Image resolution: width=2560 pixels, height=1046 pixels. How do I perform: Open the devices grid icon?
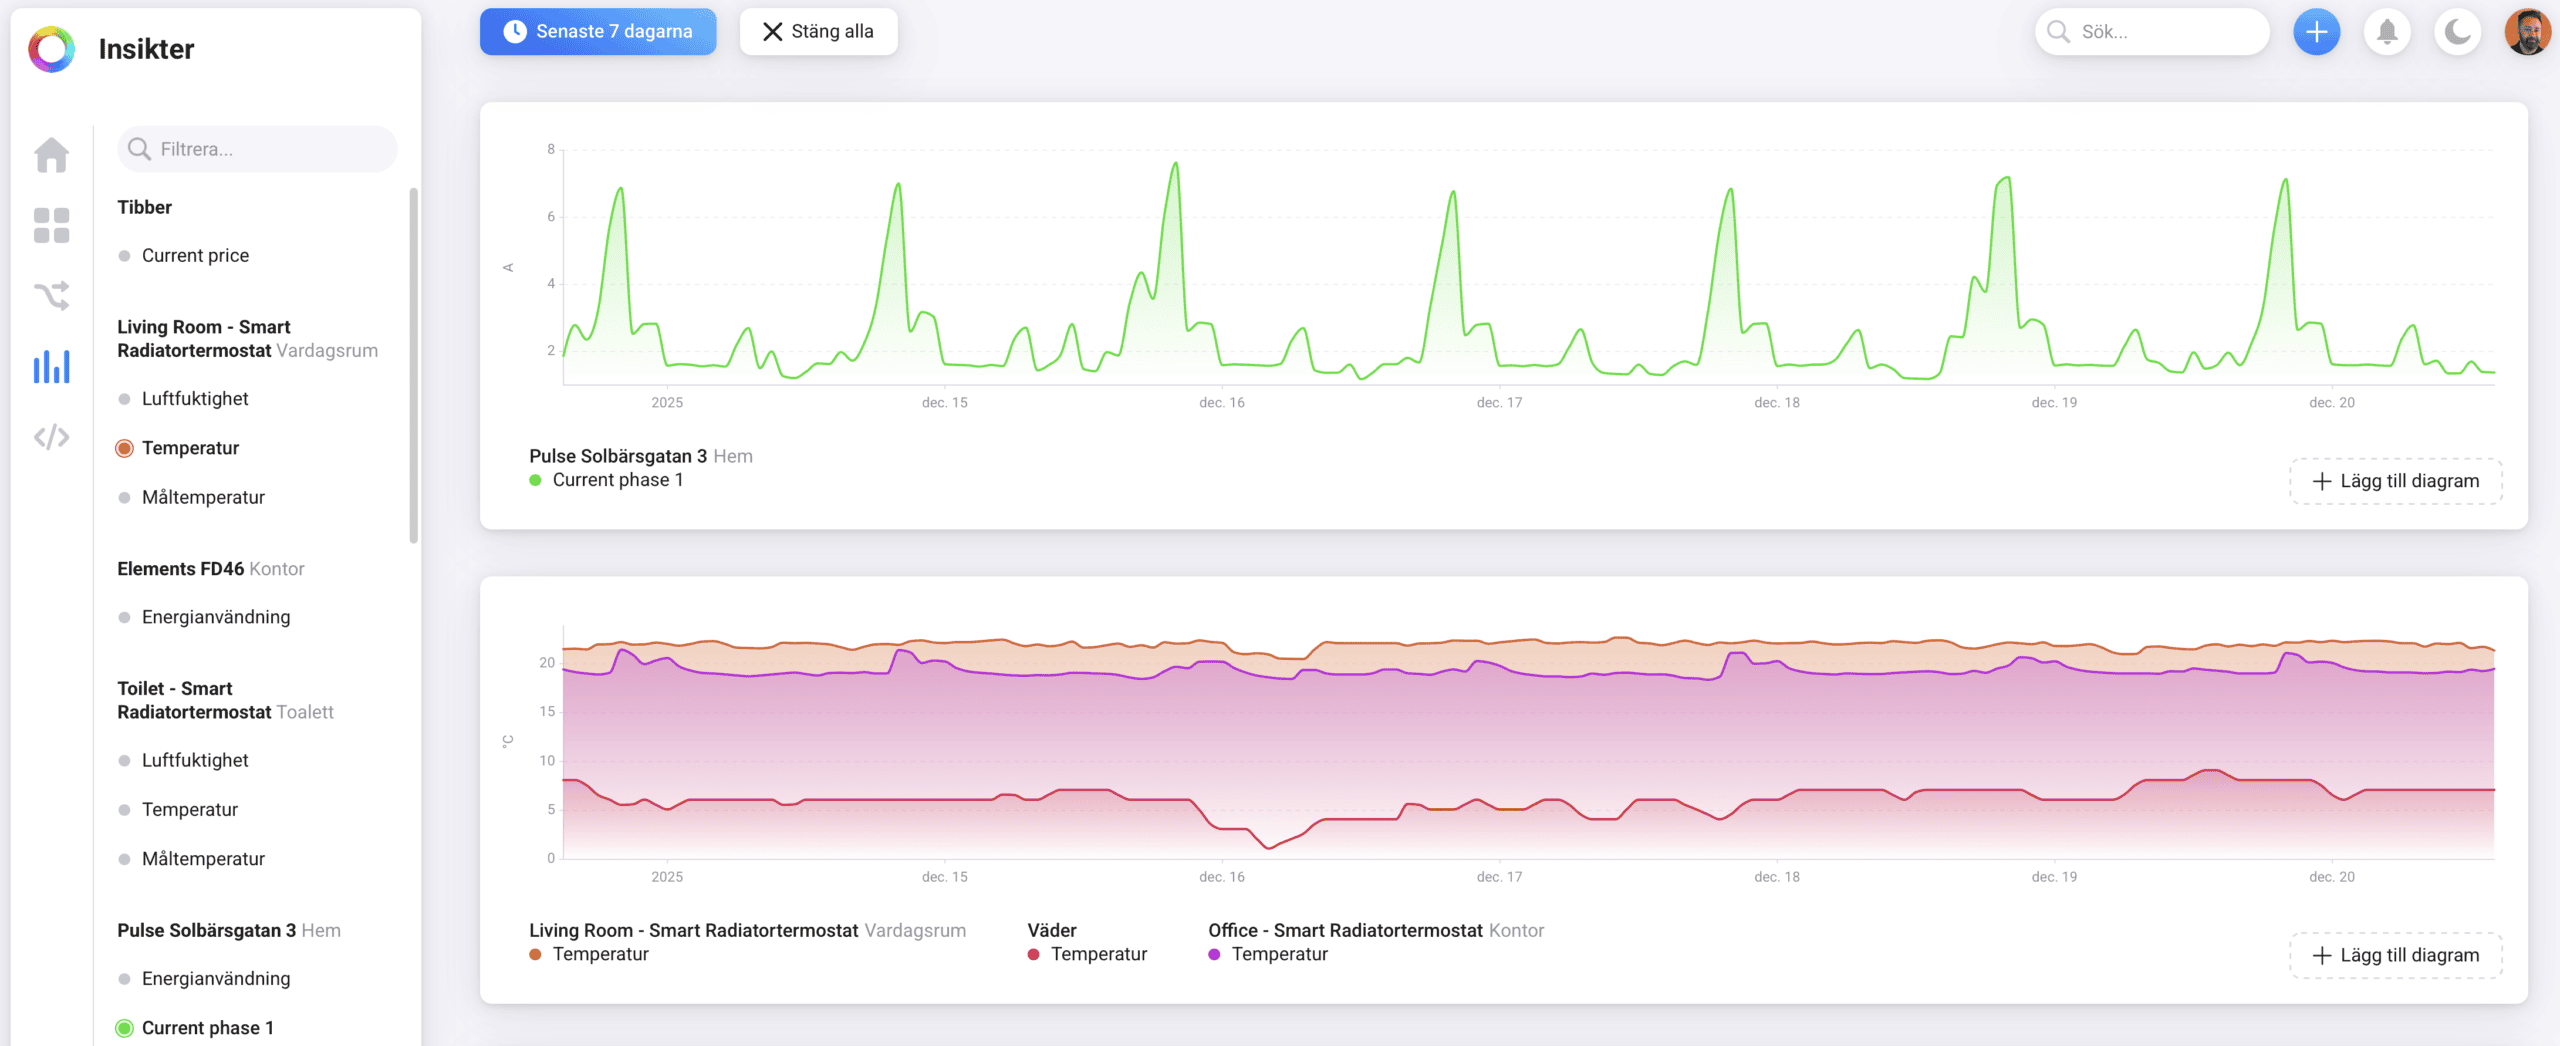[51, 225]
